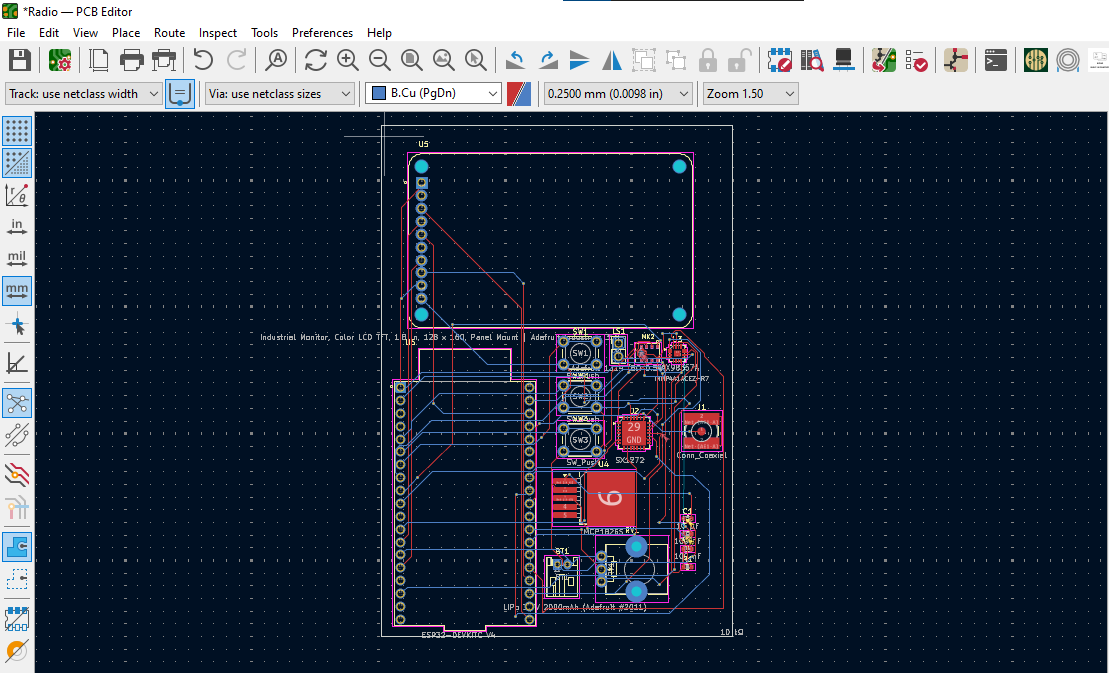The height and width of the screenshot is (673, 1109).
Task: Toggle pads outline display mode
Action: [x=17, y=618]
